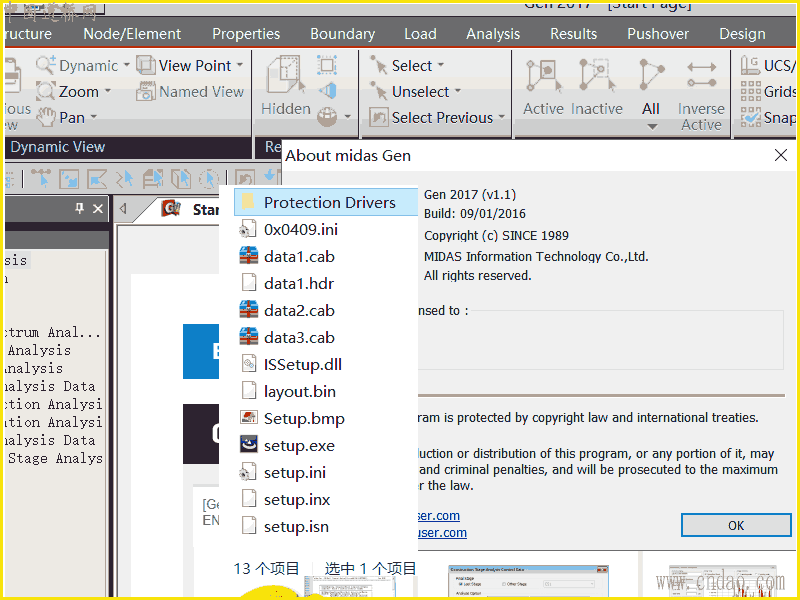The image size is (800, 600).
Task: Click the Named View camera icon
Action: (145, 91)
